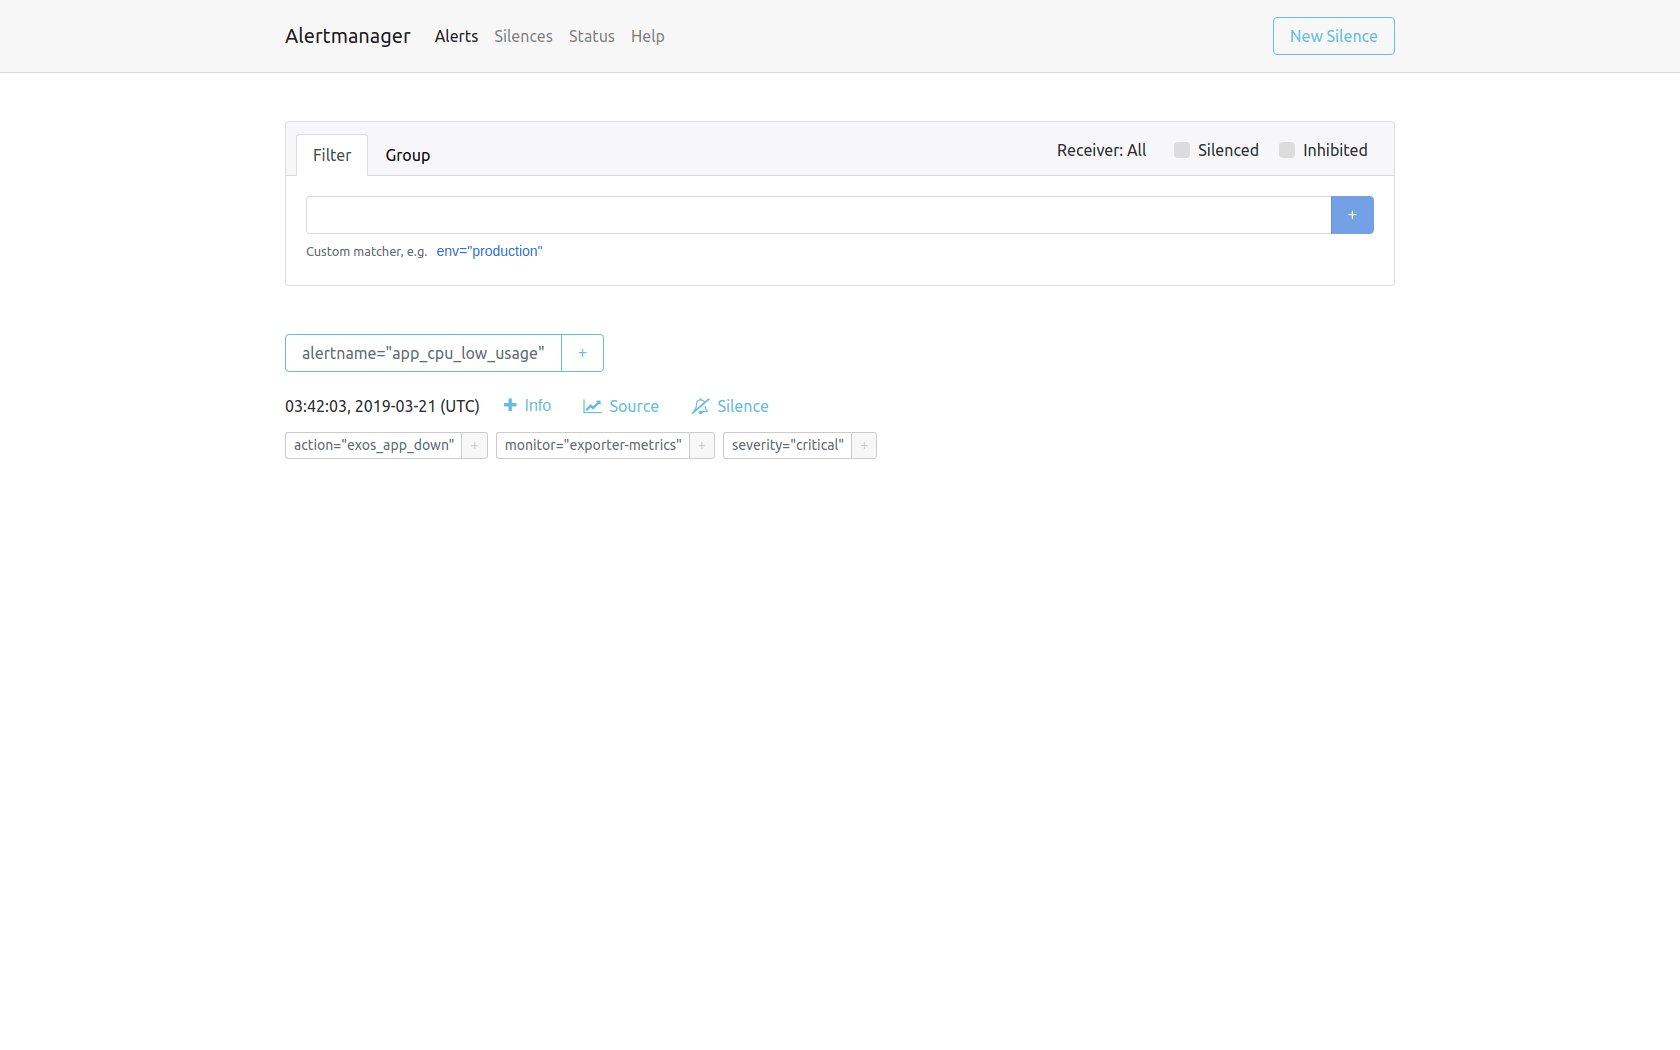
Task: Click the Alertmanager brand title
Action: pos(347,36)
